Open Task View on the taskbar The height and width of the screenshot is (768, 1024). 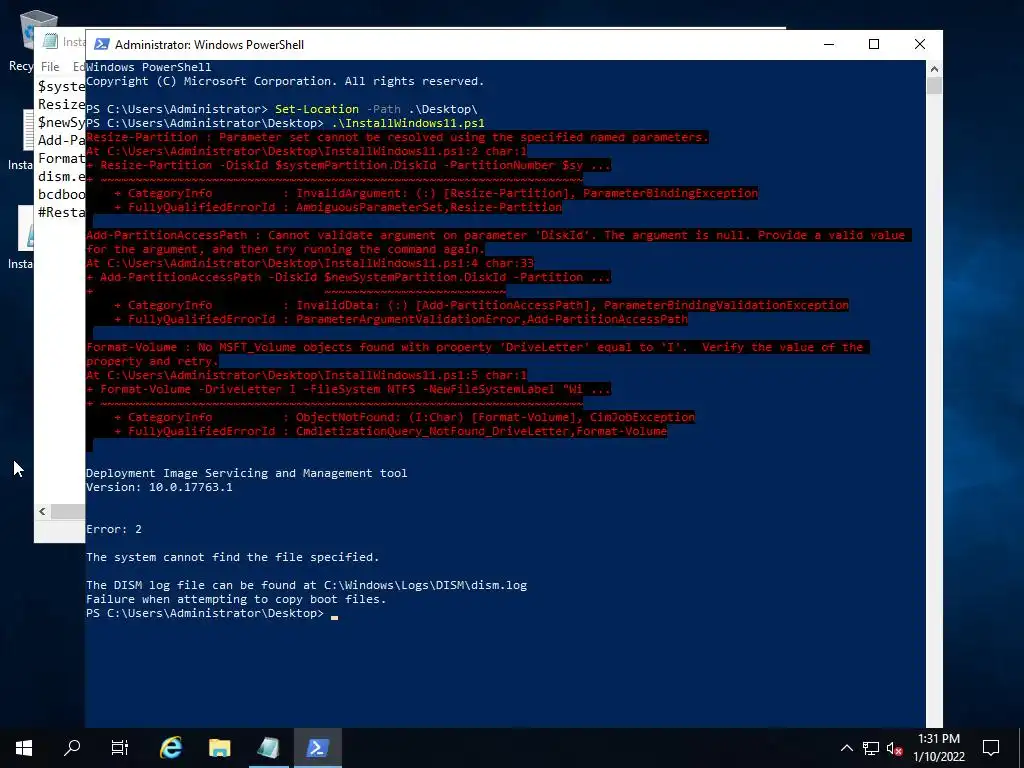(x=120, y=748)
